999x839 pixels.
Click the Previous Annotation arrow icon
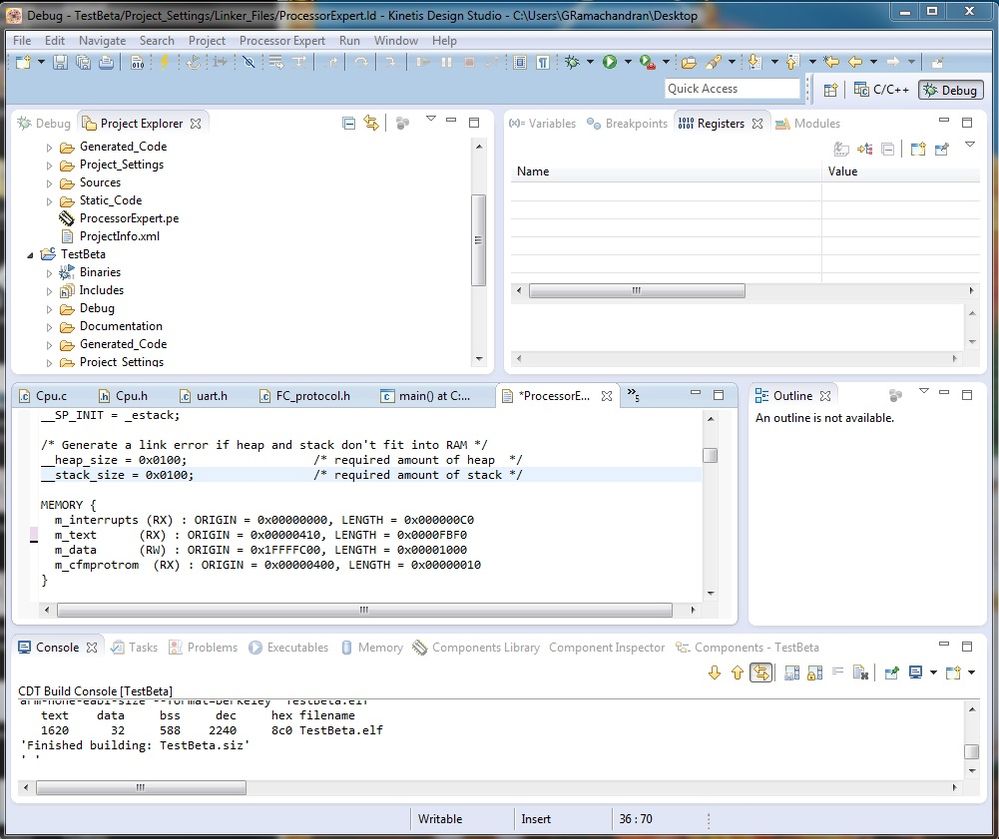coord(792,62)
